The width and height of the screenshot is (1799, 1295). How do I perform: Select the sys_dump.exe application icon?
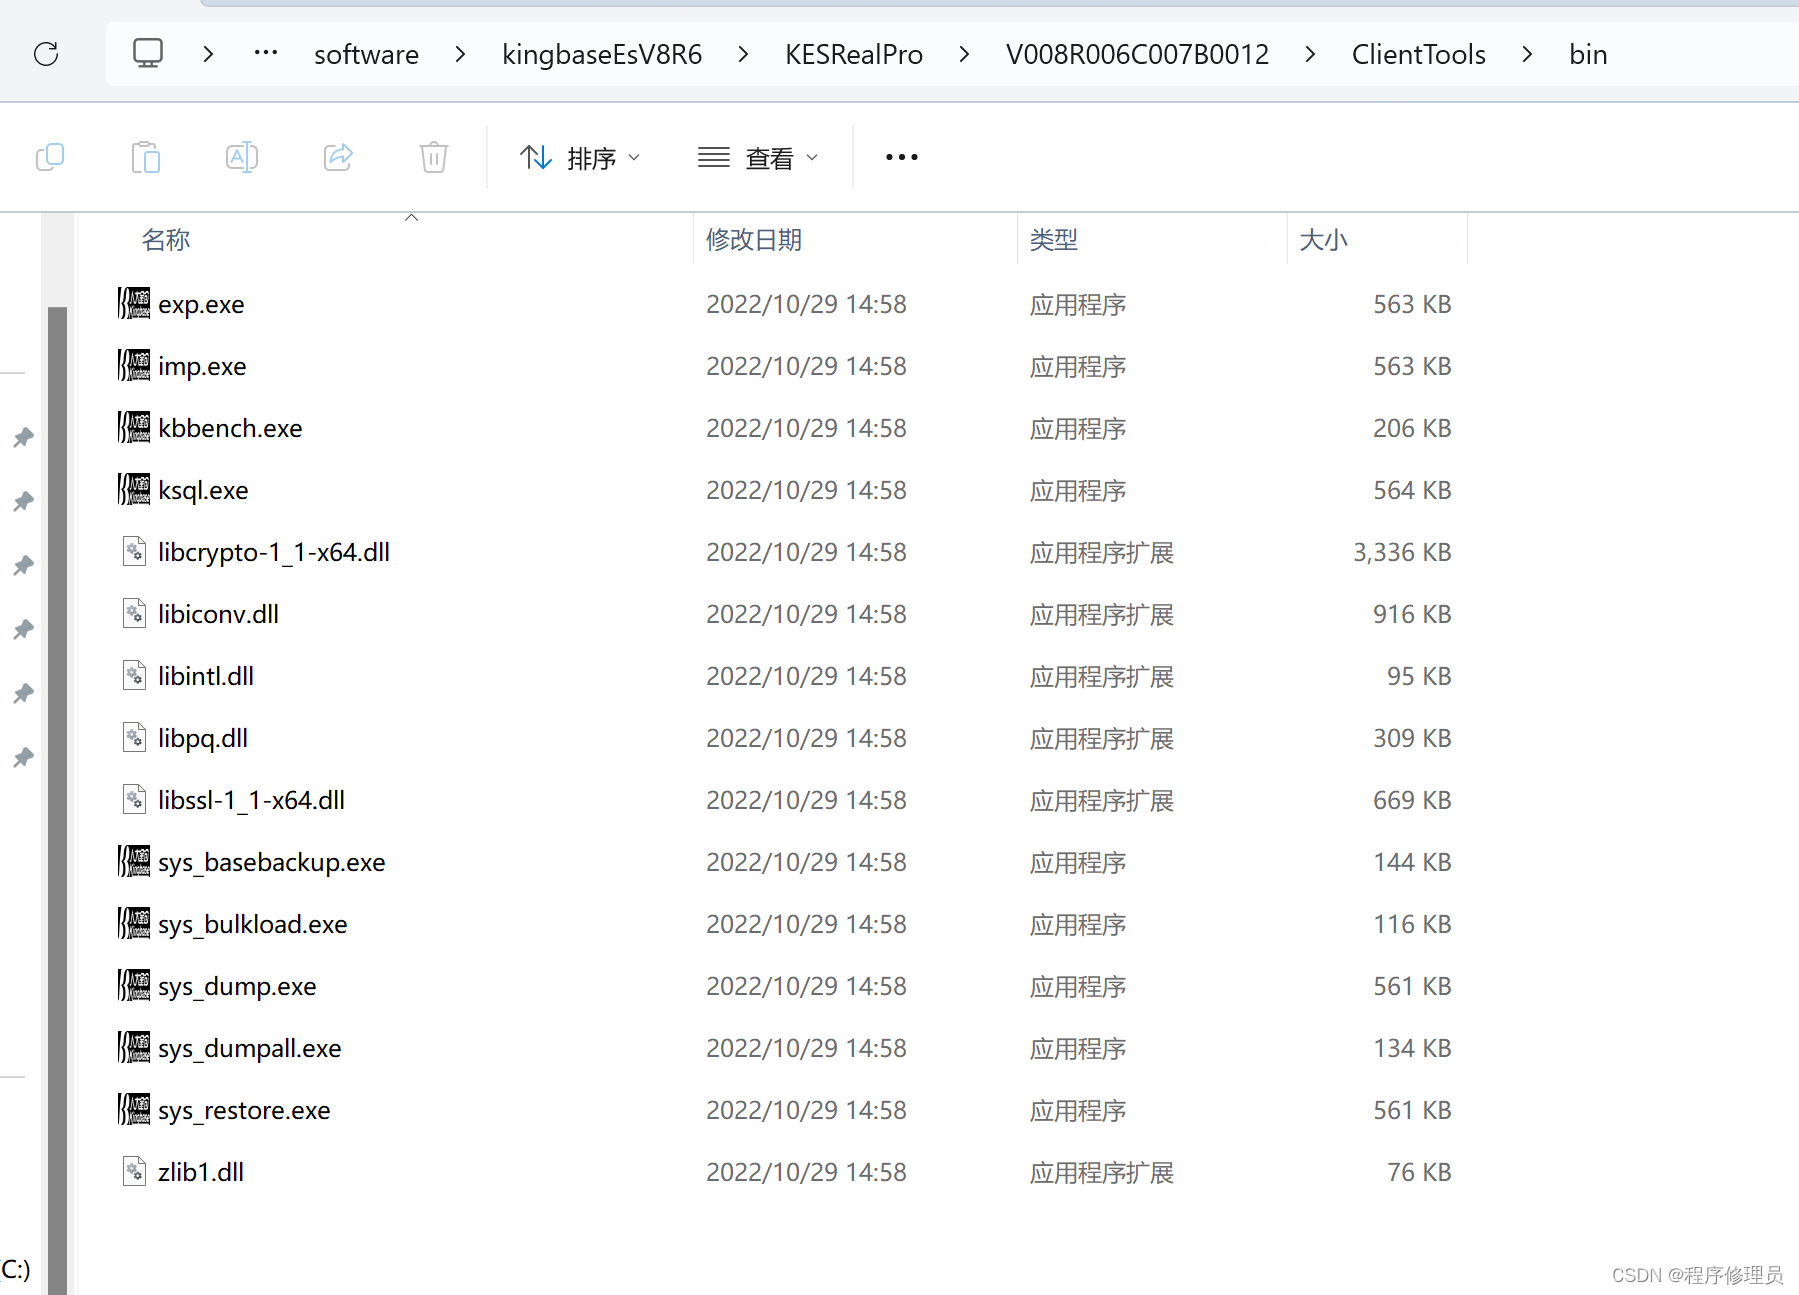click(134, 985)
